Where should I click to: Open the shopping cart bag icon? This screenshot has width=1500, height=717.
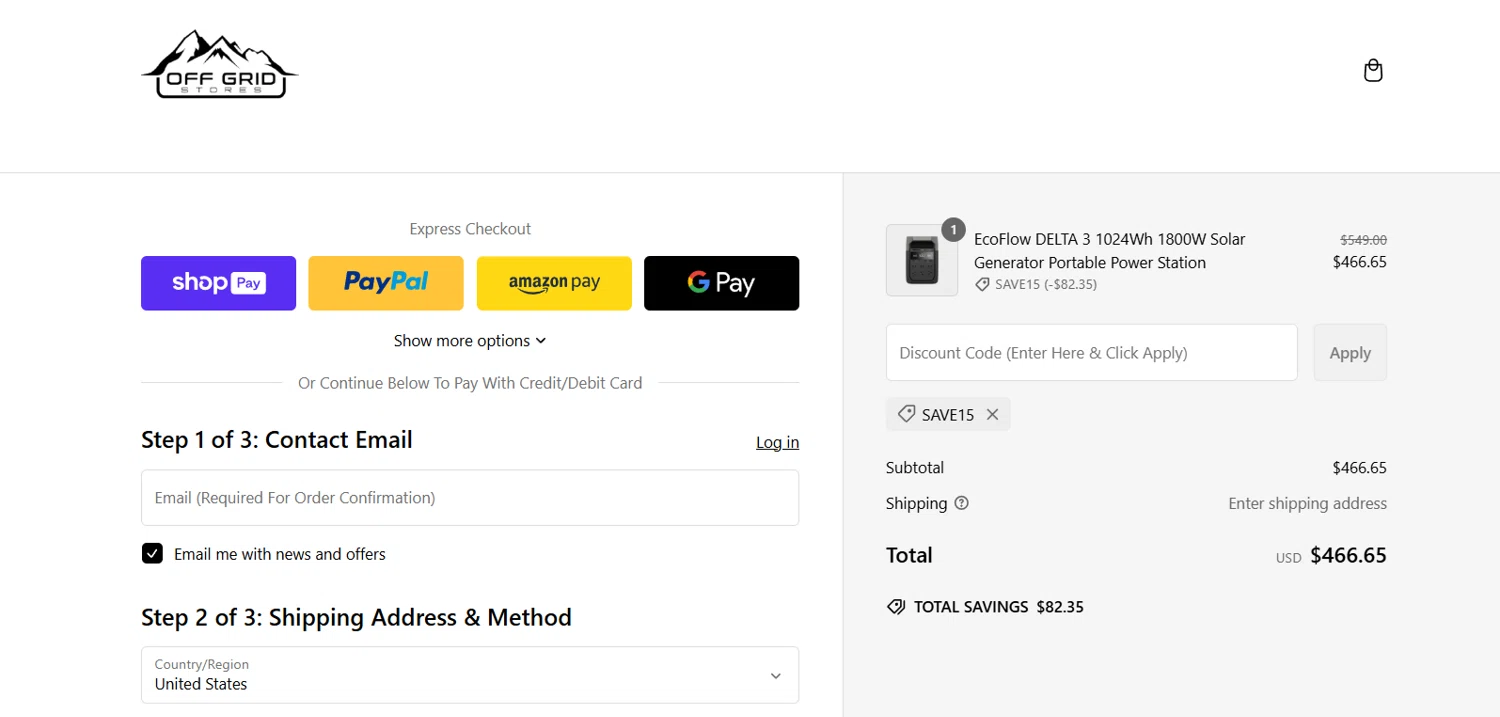click(1373, 70)
